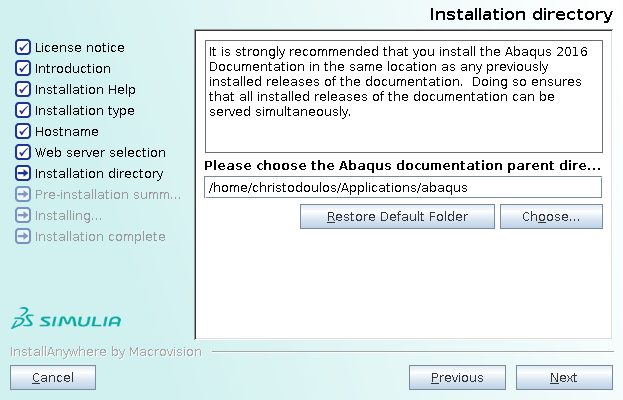Go to the Next installer step
The width and height of the screenshot is (623, 400).
564,377
